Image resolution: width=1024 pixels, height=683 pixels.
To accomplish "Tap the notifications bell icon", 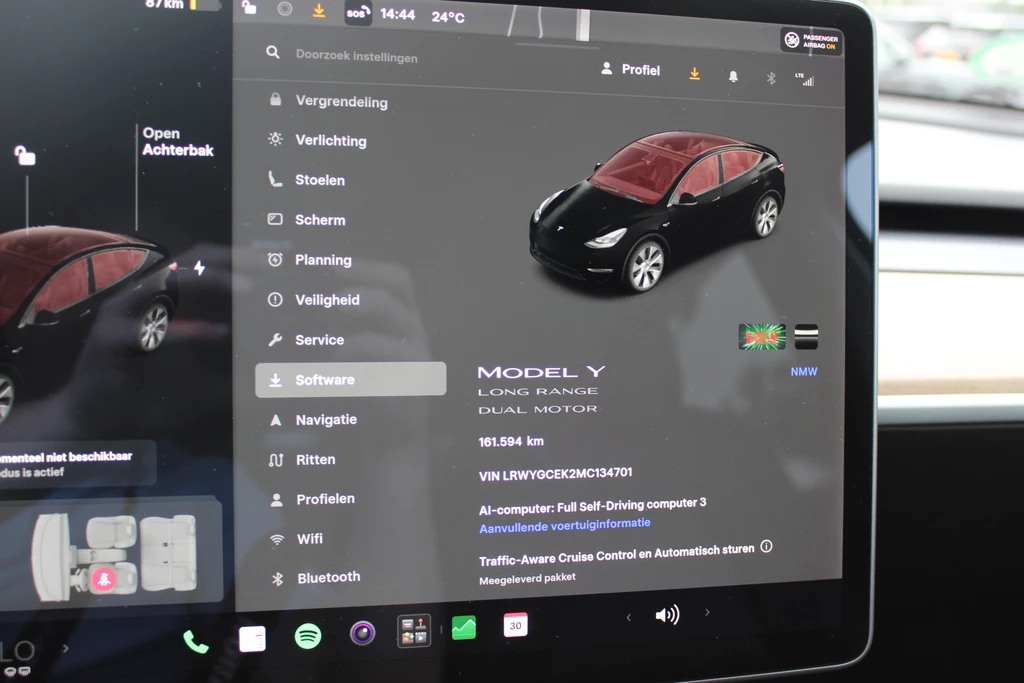I will tap(733, 76).
